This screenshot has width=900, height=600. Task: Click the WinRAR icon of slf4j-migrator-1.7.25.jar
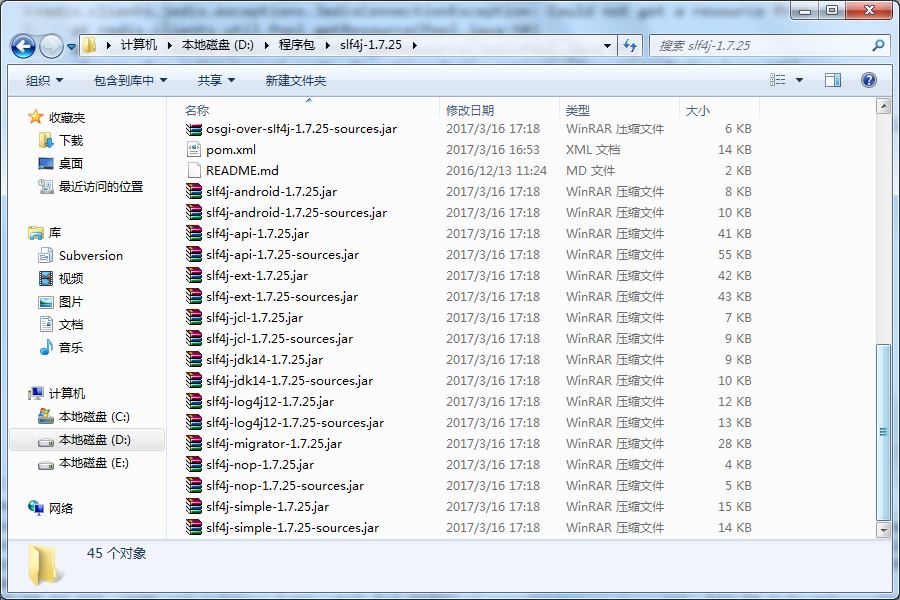[194, 444]
